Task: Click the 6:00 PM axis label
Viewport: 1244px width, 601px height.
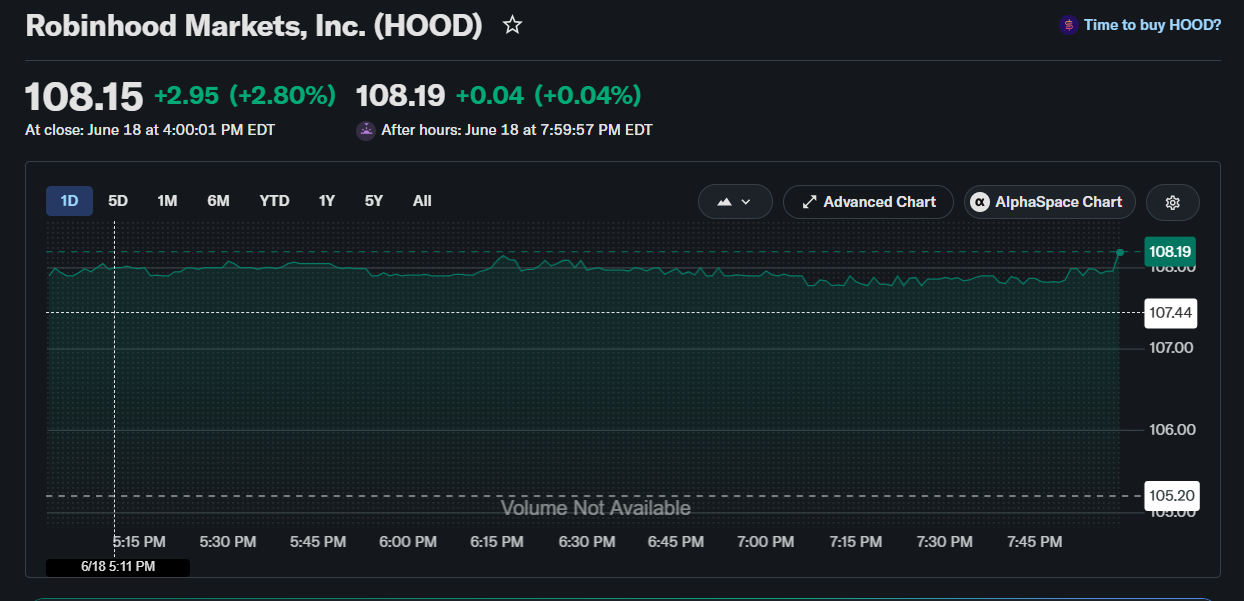Action: [408, 542]
